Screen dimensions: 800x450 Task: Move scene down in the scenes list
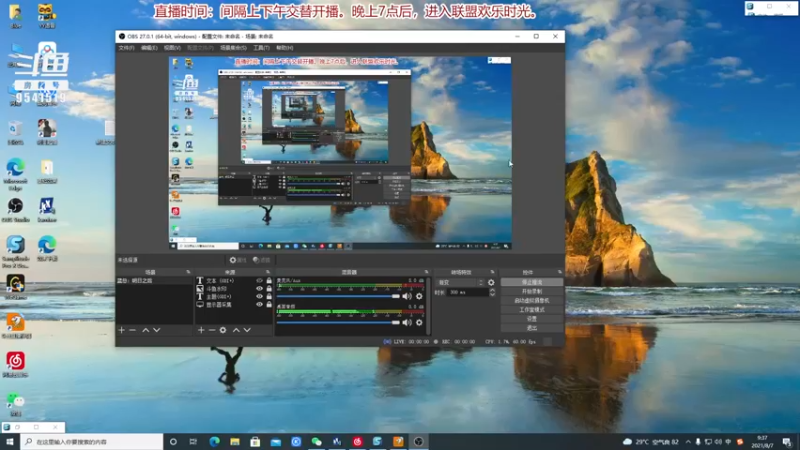(157, 330)
